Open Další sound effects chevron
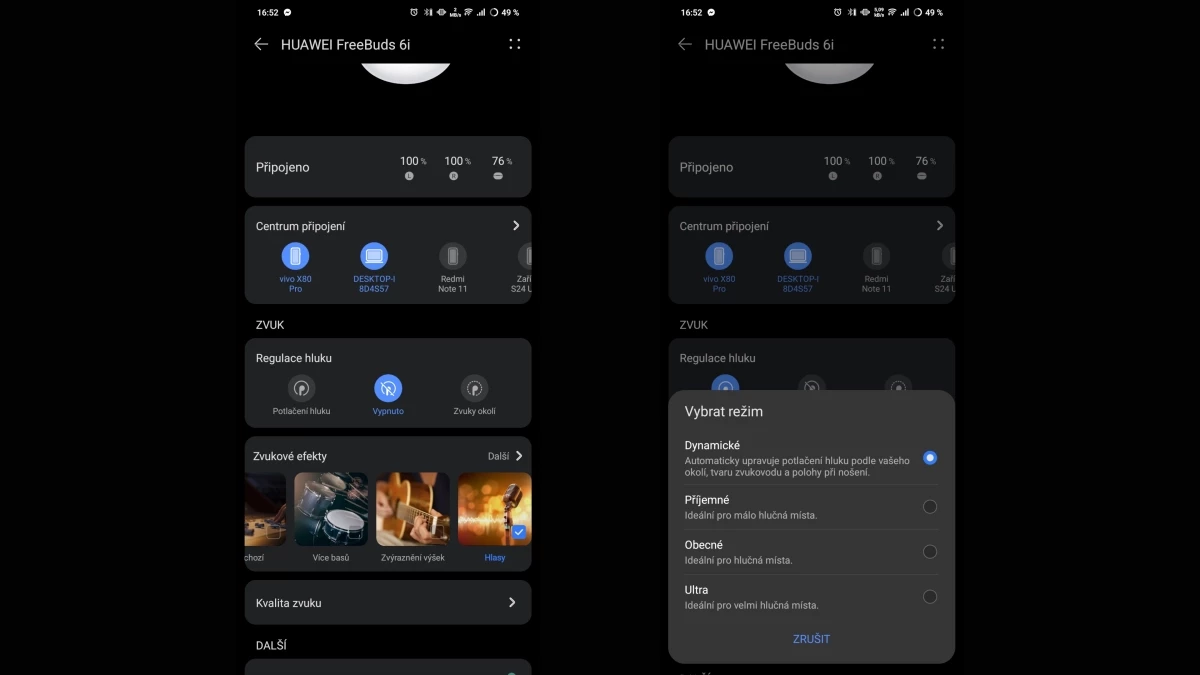This screenshot has width=1200, height=675. point(518,456)
